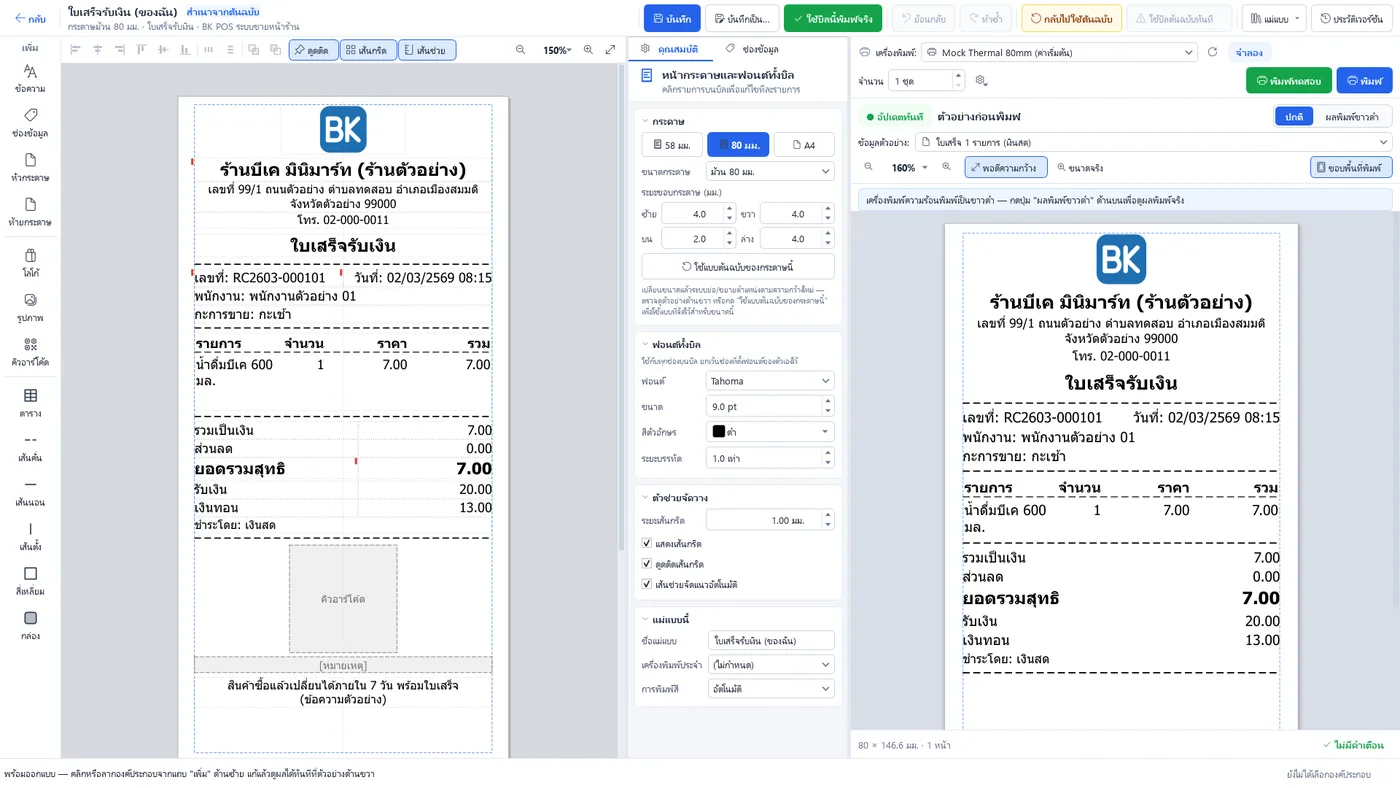Add a data field (ช่องข้อมูล) from sidebar
The height and width of the screenshot is (788, 1400).
click(x=30, y=123)
